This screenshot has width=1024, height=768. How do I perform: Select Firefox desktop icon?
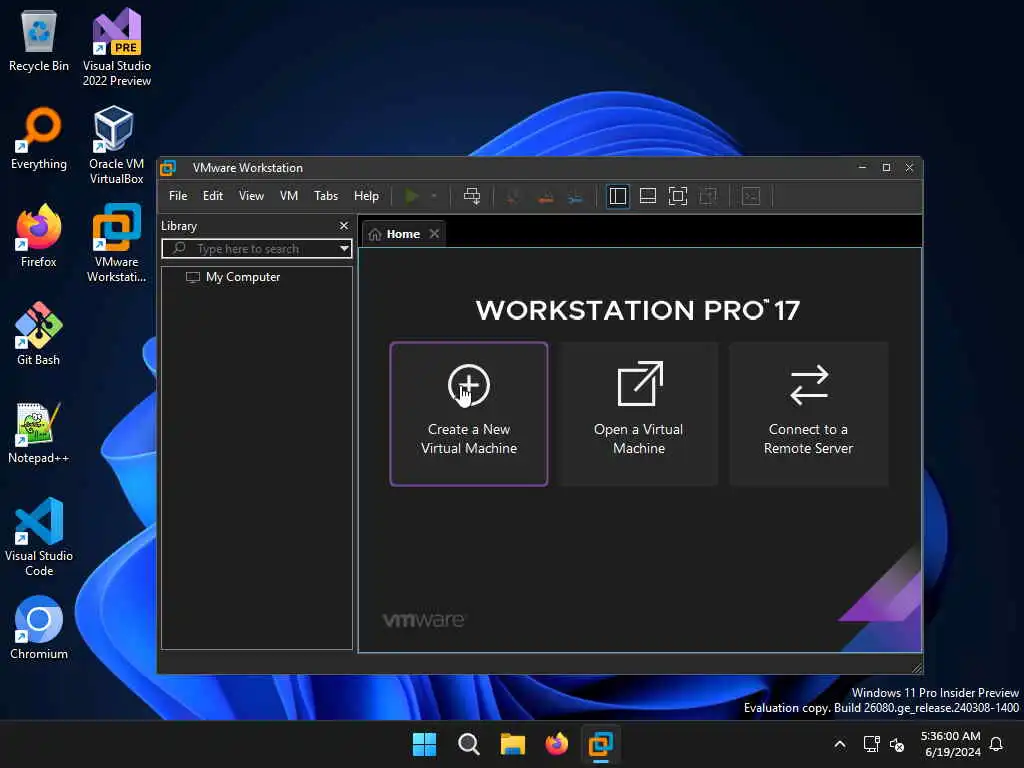39,236
